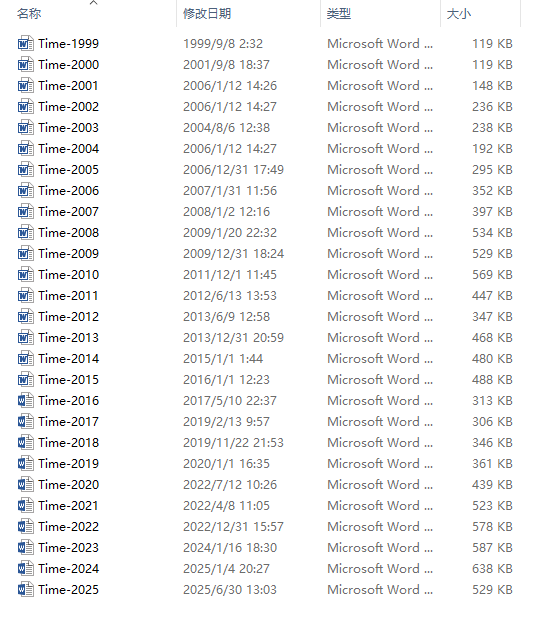Screen dimensions: 545x620
Task: Select the Time-2010 file name
Action: (x=68, y=275)
